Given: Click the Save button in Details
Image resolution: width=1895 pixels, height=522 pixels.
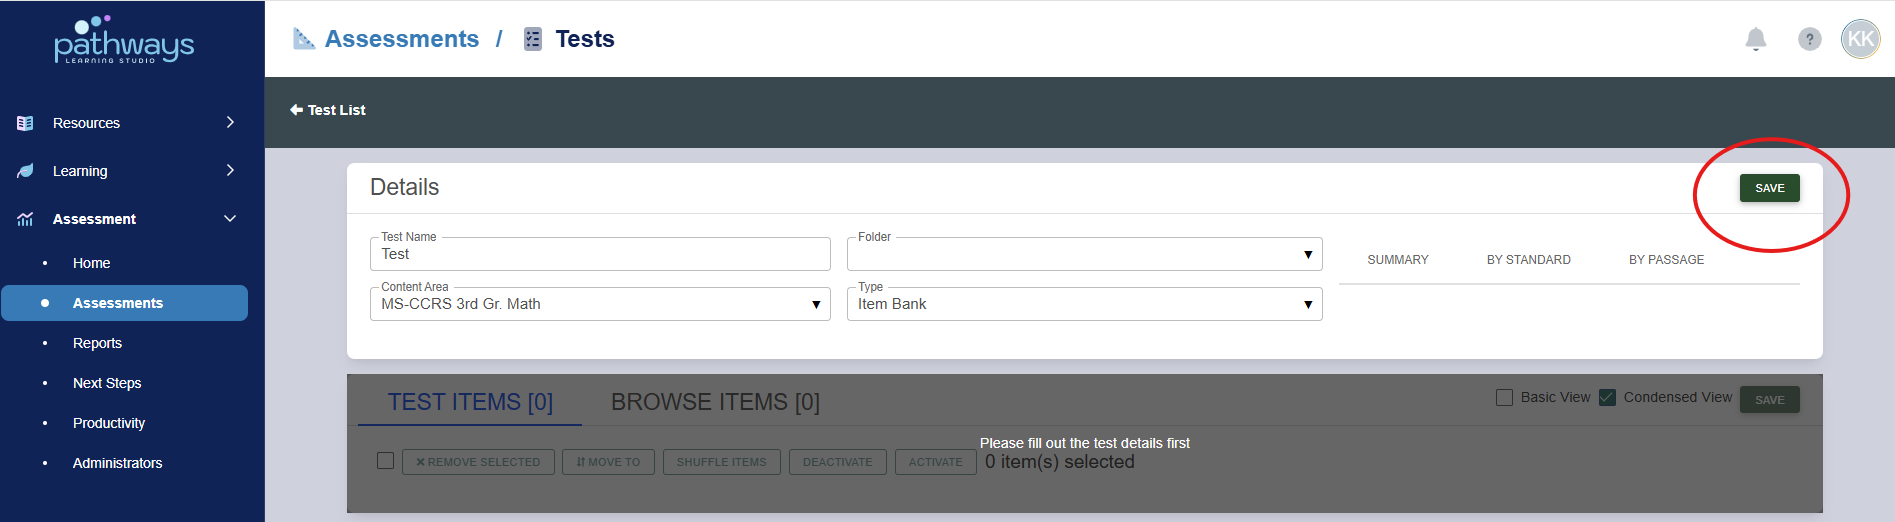Looking at the screenshot, I should (x=1769, y=188).
